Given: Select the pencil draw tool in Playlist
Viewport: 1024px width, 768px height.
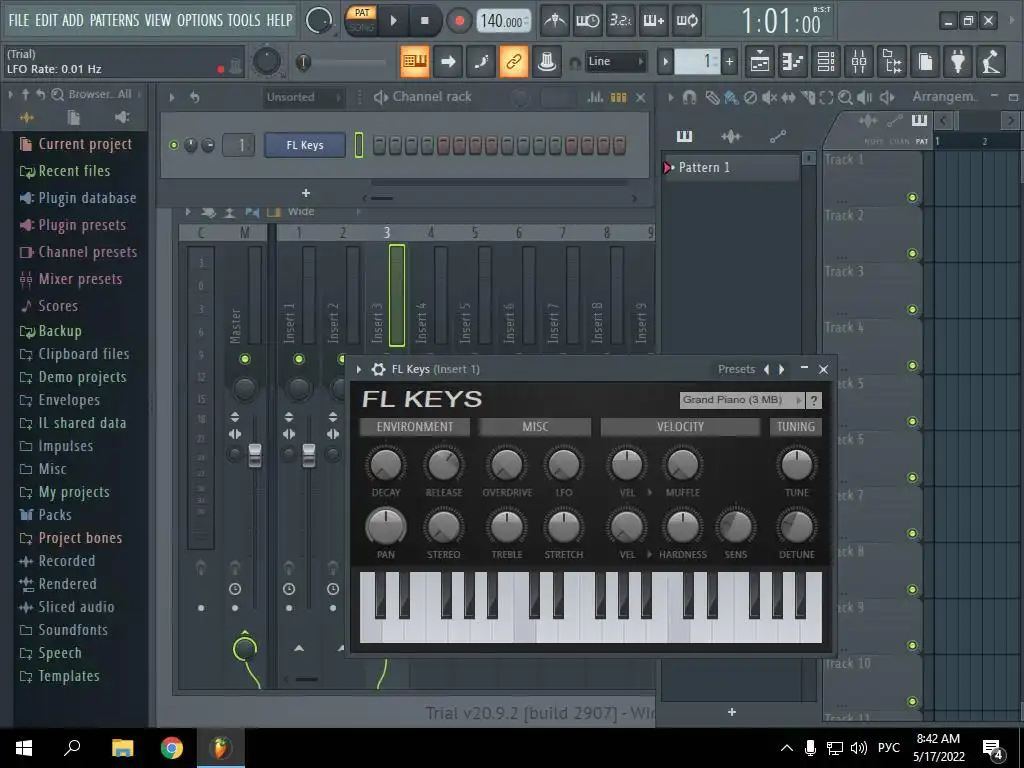Looking at the screenshot, I should click(x=712, y=98).
